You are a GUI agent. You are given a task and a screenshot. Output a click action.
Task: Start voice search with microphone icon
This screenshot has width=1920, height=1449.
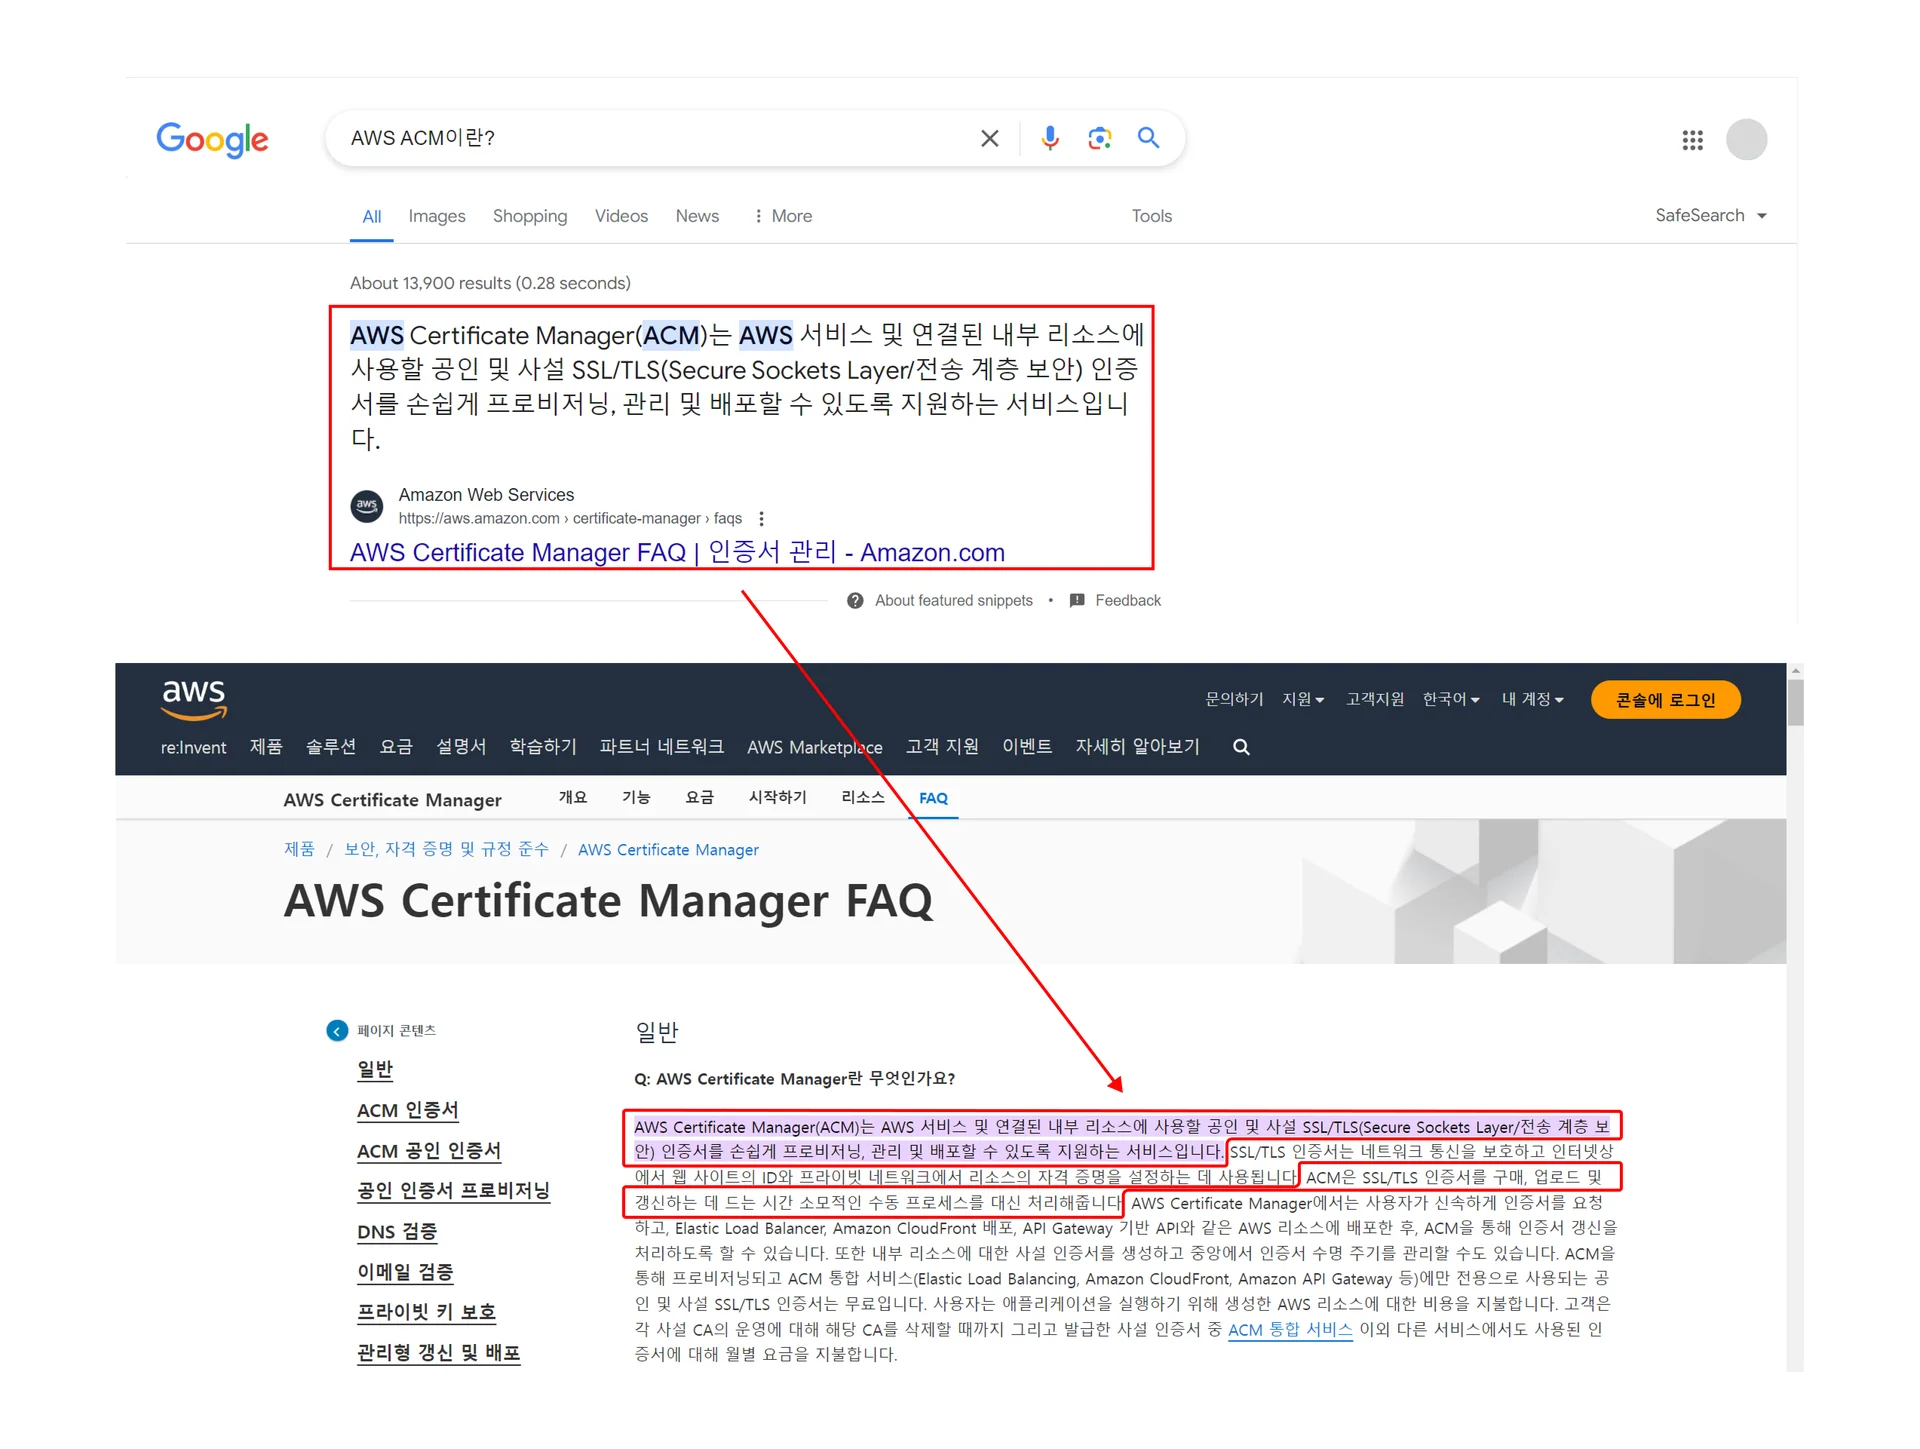coord(1049,138)
